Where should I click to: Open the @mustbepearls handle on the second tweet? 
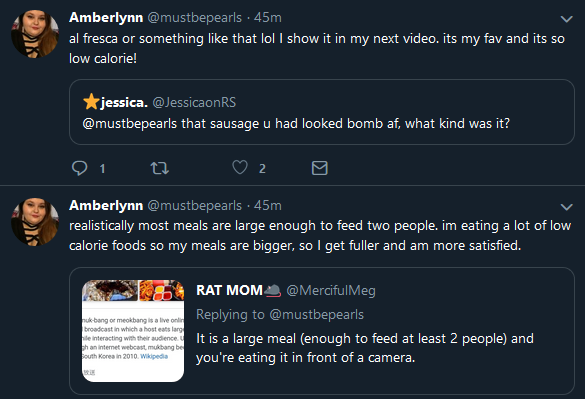195,206
